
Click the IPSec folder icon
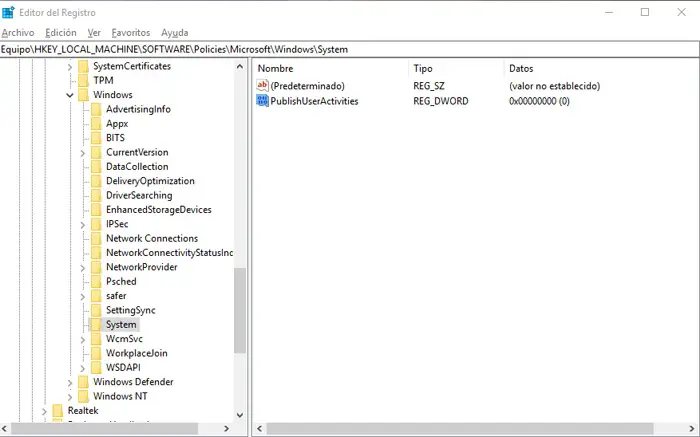click(96, 224)
